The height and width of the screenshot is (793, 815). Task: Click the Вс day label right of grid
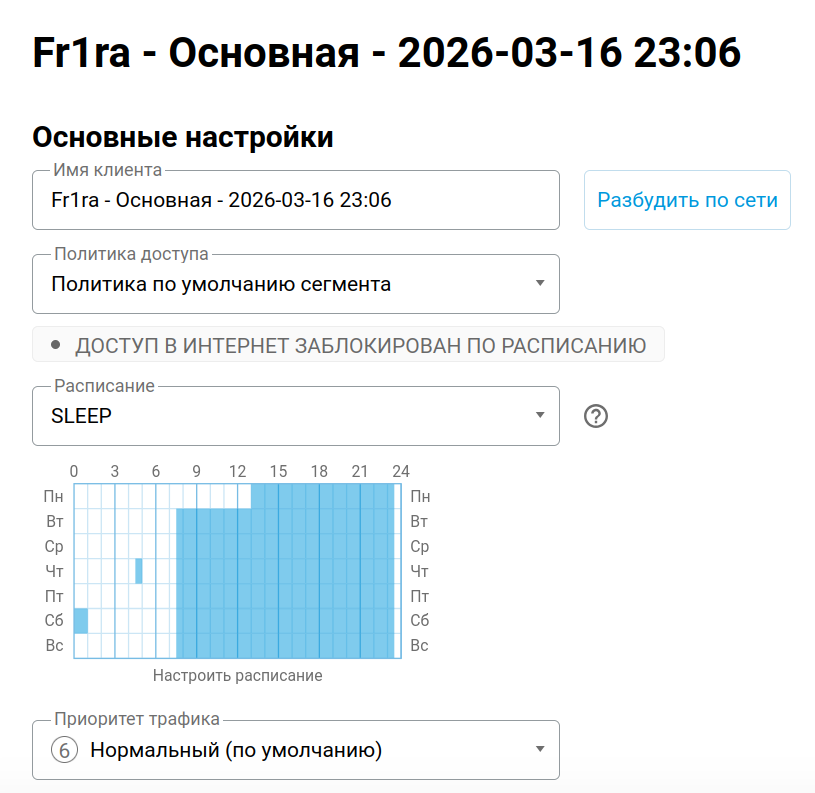pos(420,645)
